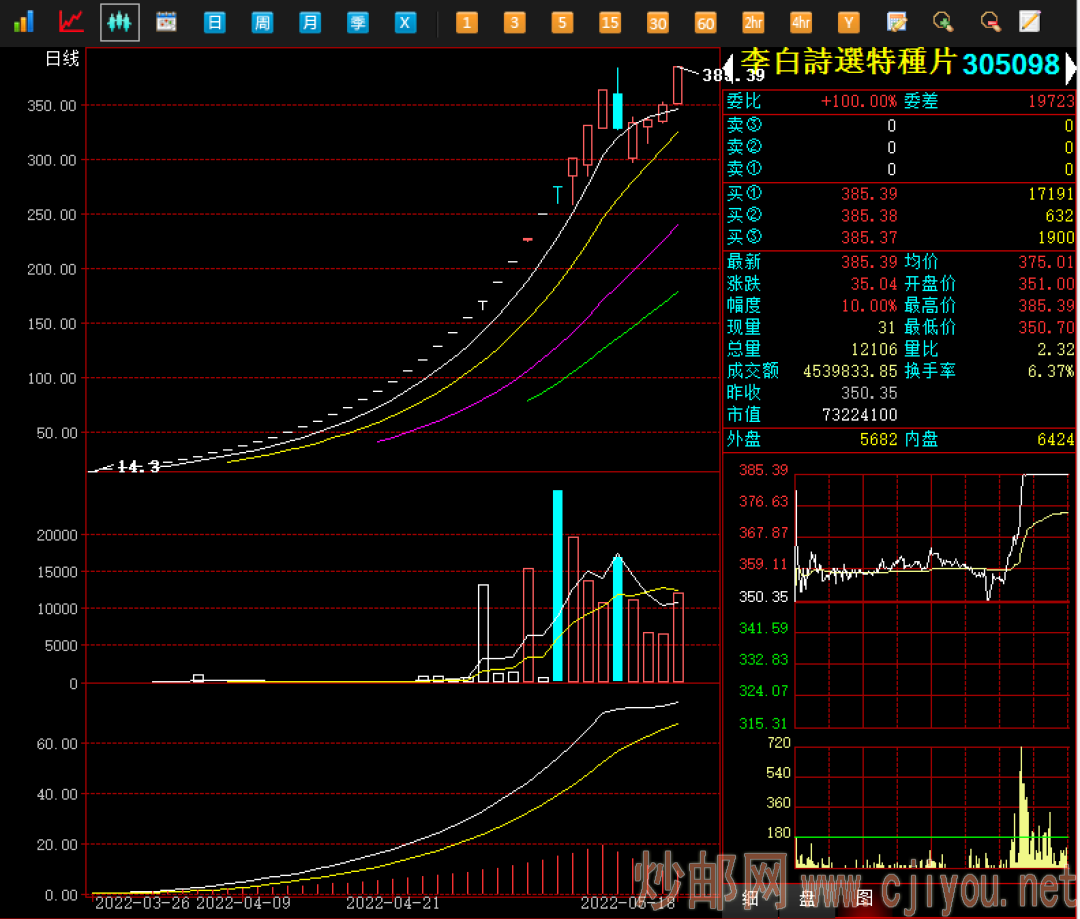This screenshot has width=1080, height=919.
Task: Switch to monthly period 月 button
Action: click(311, 22)
